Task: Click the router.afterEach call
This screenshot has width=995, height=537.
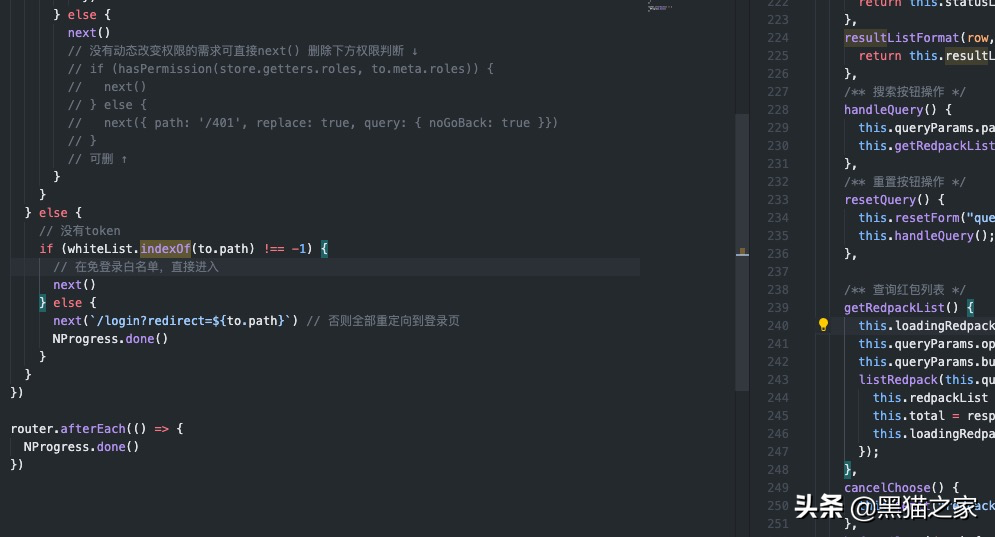Action: tap(97, 429)
